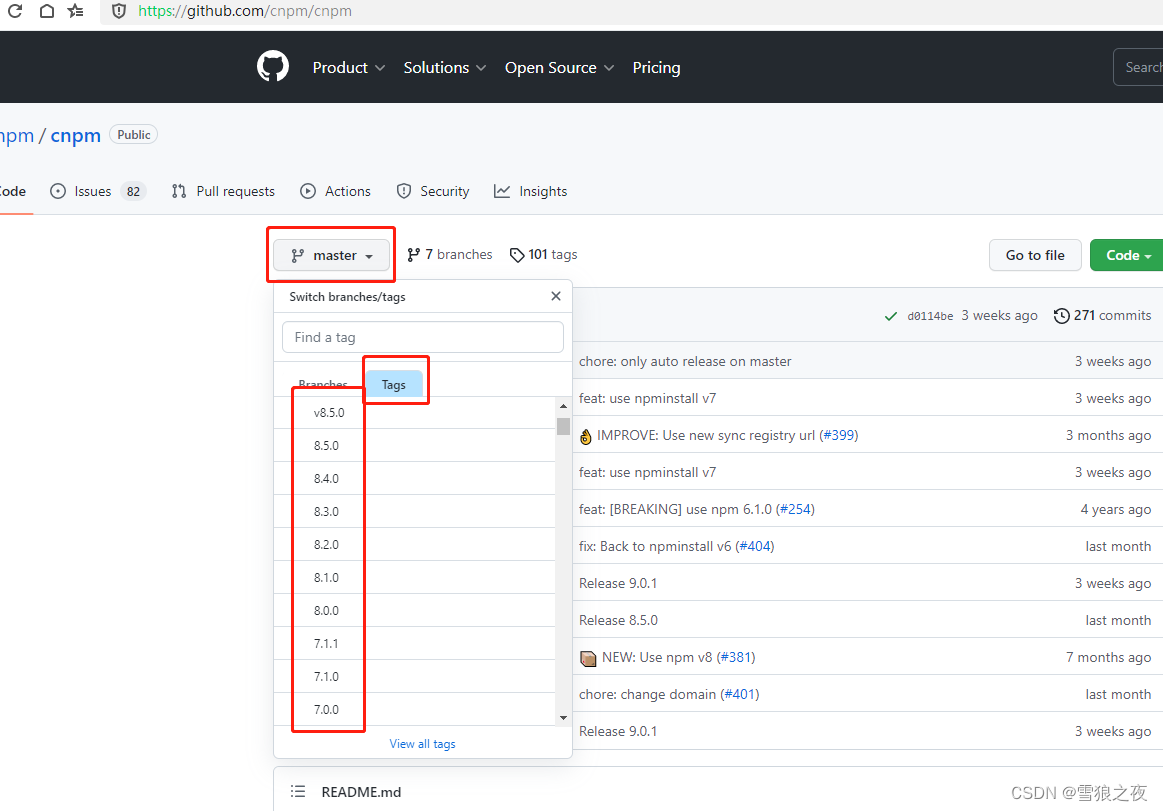The height and width of the screenshot is (811, 1163).
Task: Select tag v8.5.0
Action: (x=415, y=413)
